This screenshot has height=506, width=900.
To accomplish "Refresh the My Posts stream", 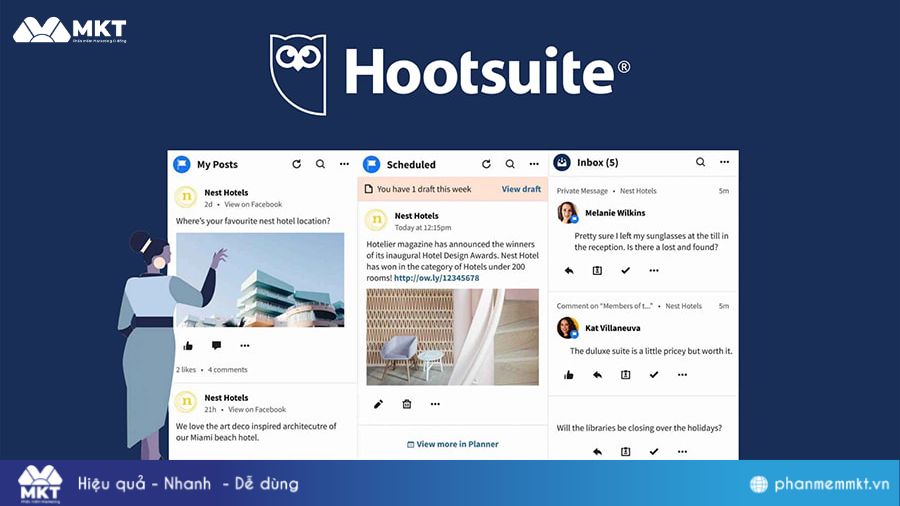I will pyautogui.click(x=296, y=164).
